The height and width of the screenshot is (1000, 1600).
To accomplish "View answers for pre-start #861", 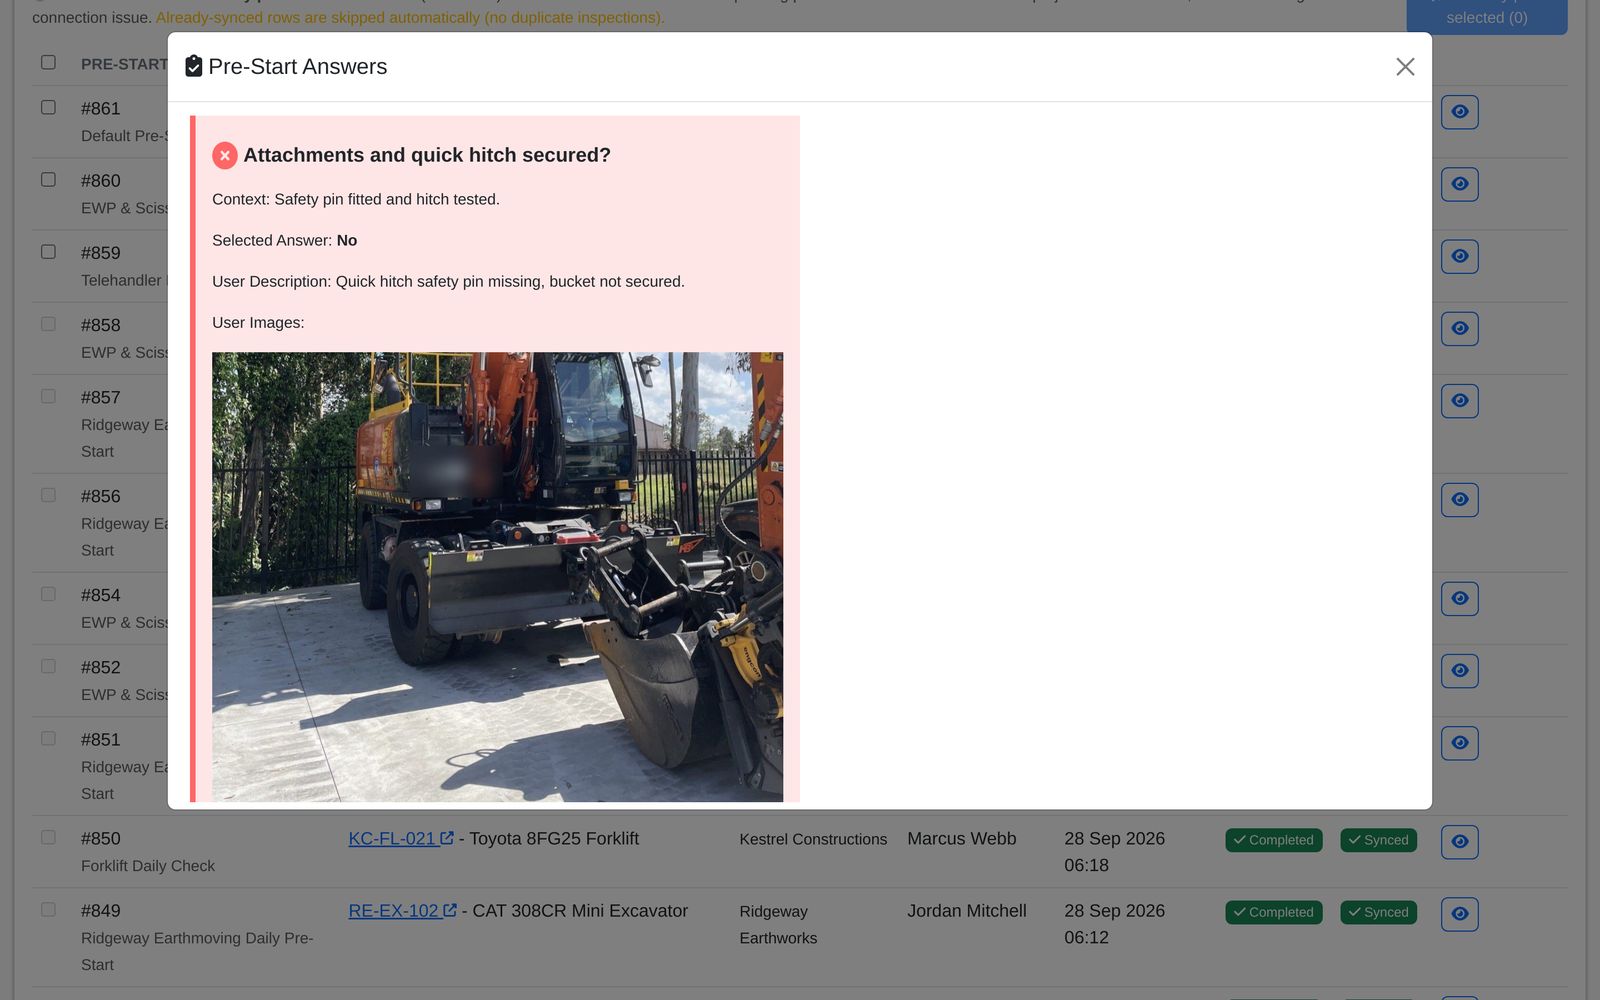I will [x=1459, y=112].
